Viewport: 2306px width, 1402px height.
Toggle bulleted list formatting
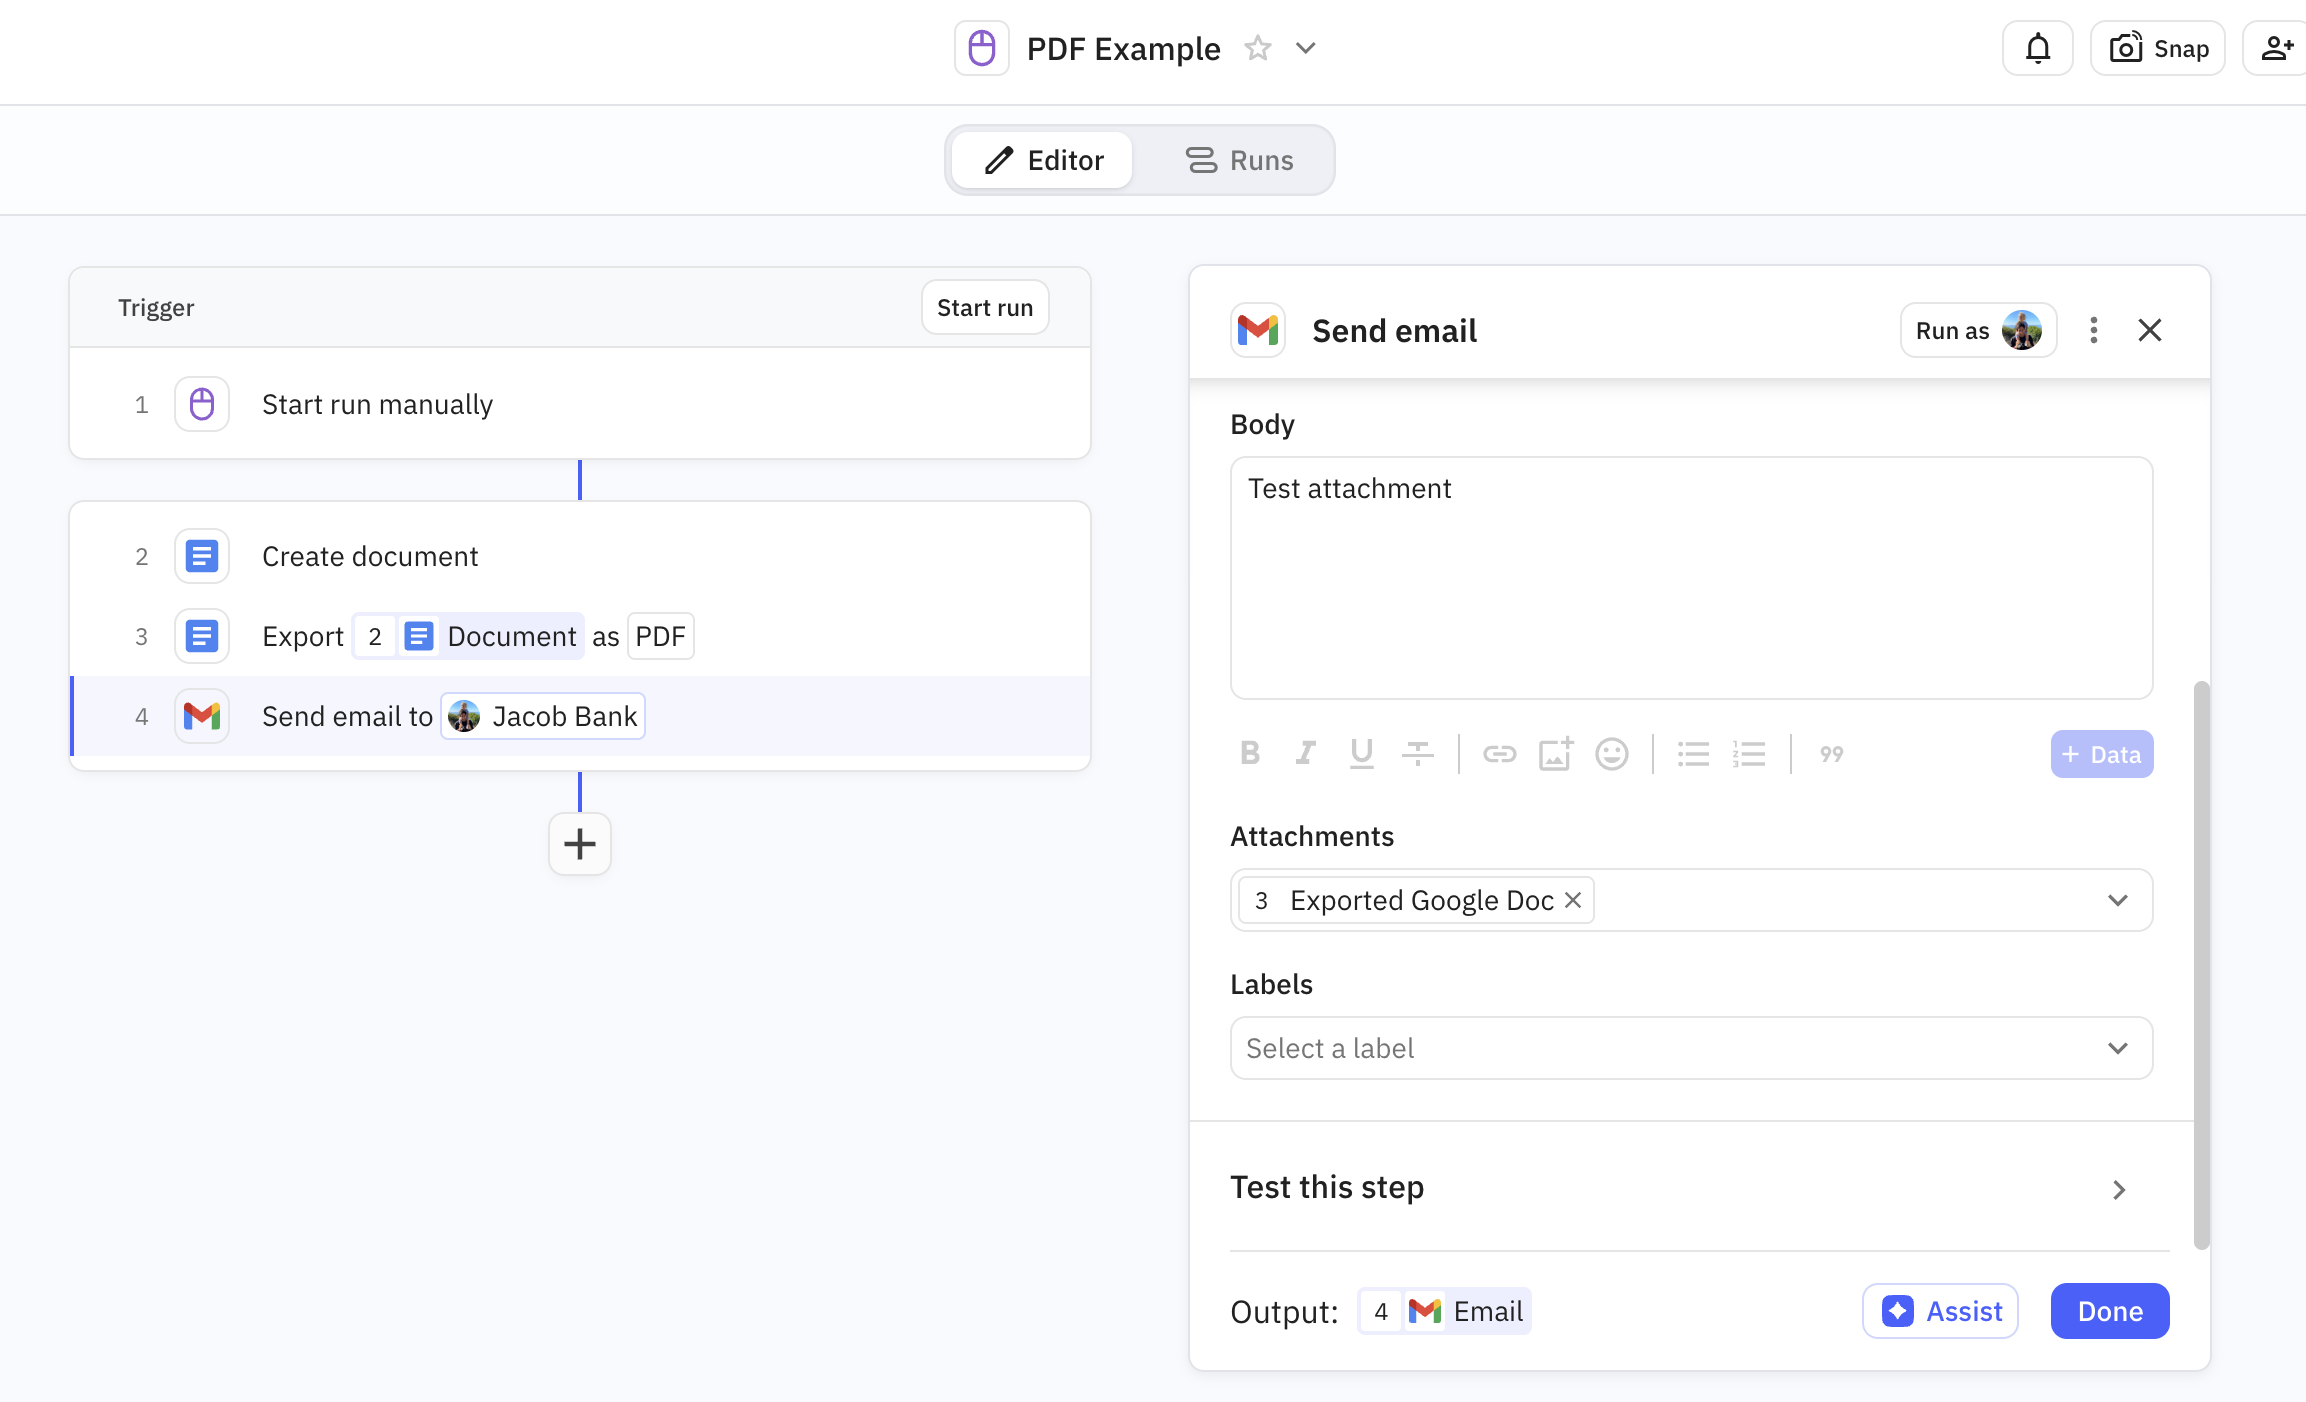pyautogui.click(x=1693, y=753)
